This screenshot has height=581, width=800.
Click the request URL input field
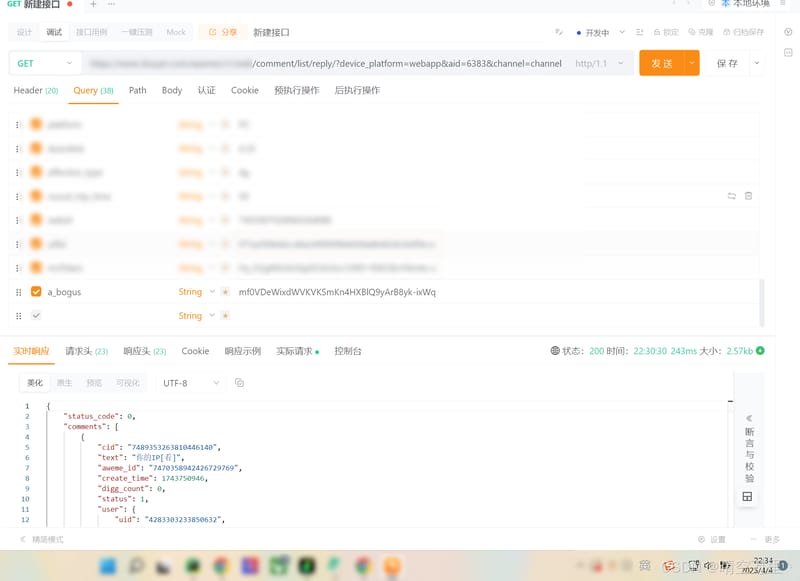click(x=325, y=63)
